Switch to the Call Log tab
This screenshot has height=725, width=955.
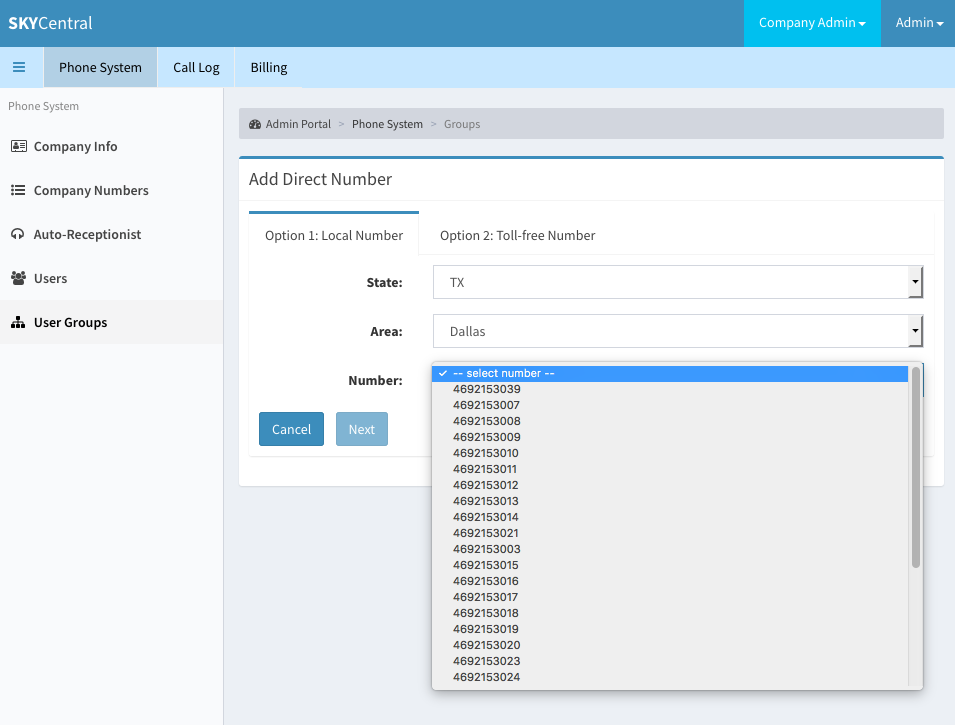coord(196,67)
